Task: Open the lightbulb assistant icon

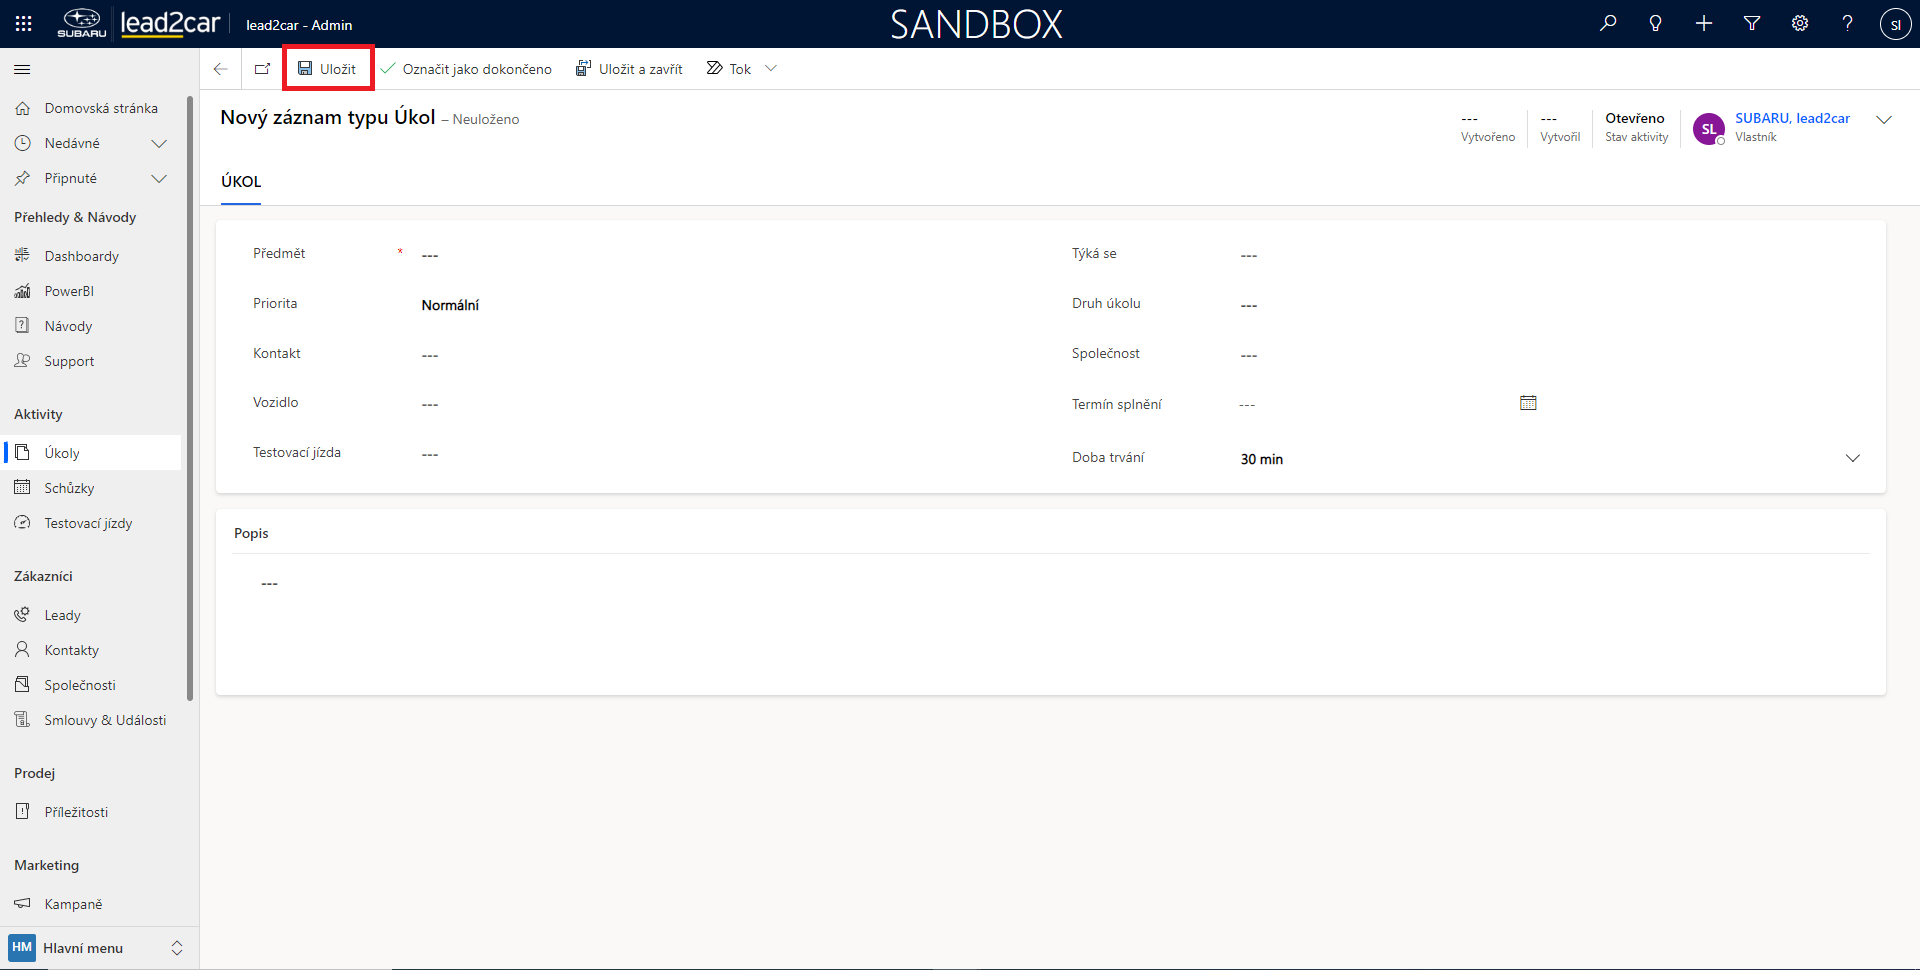Action: 1656,24
